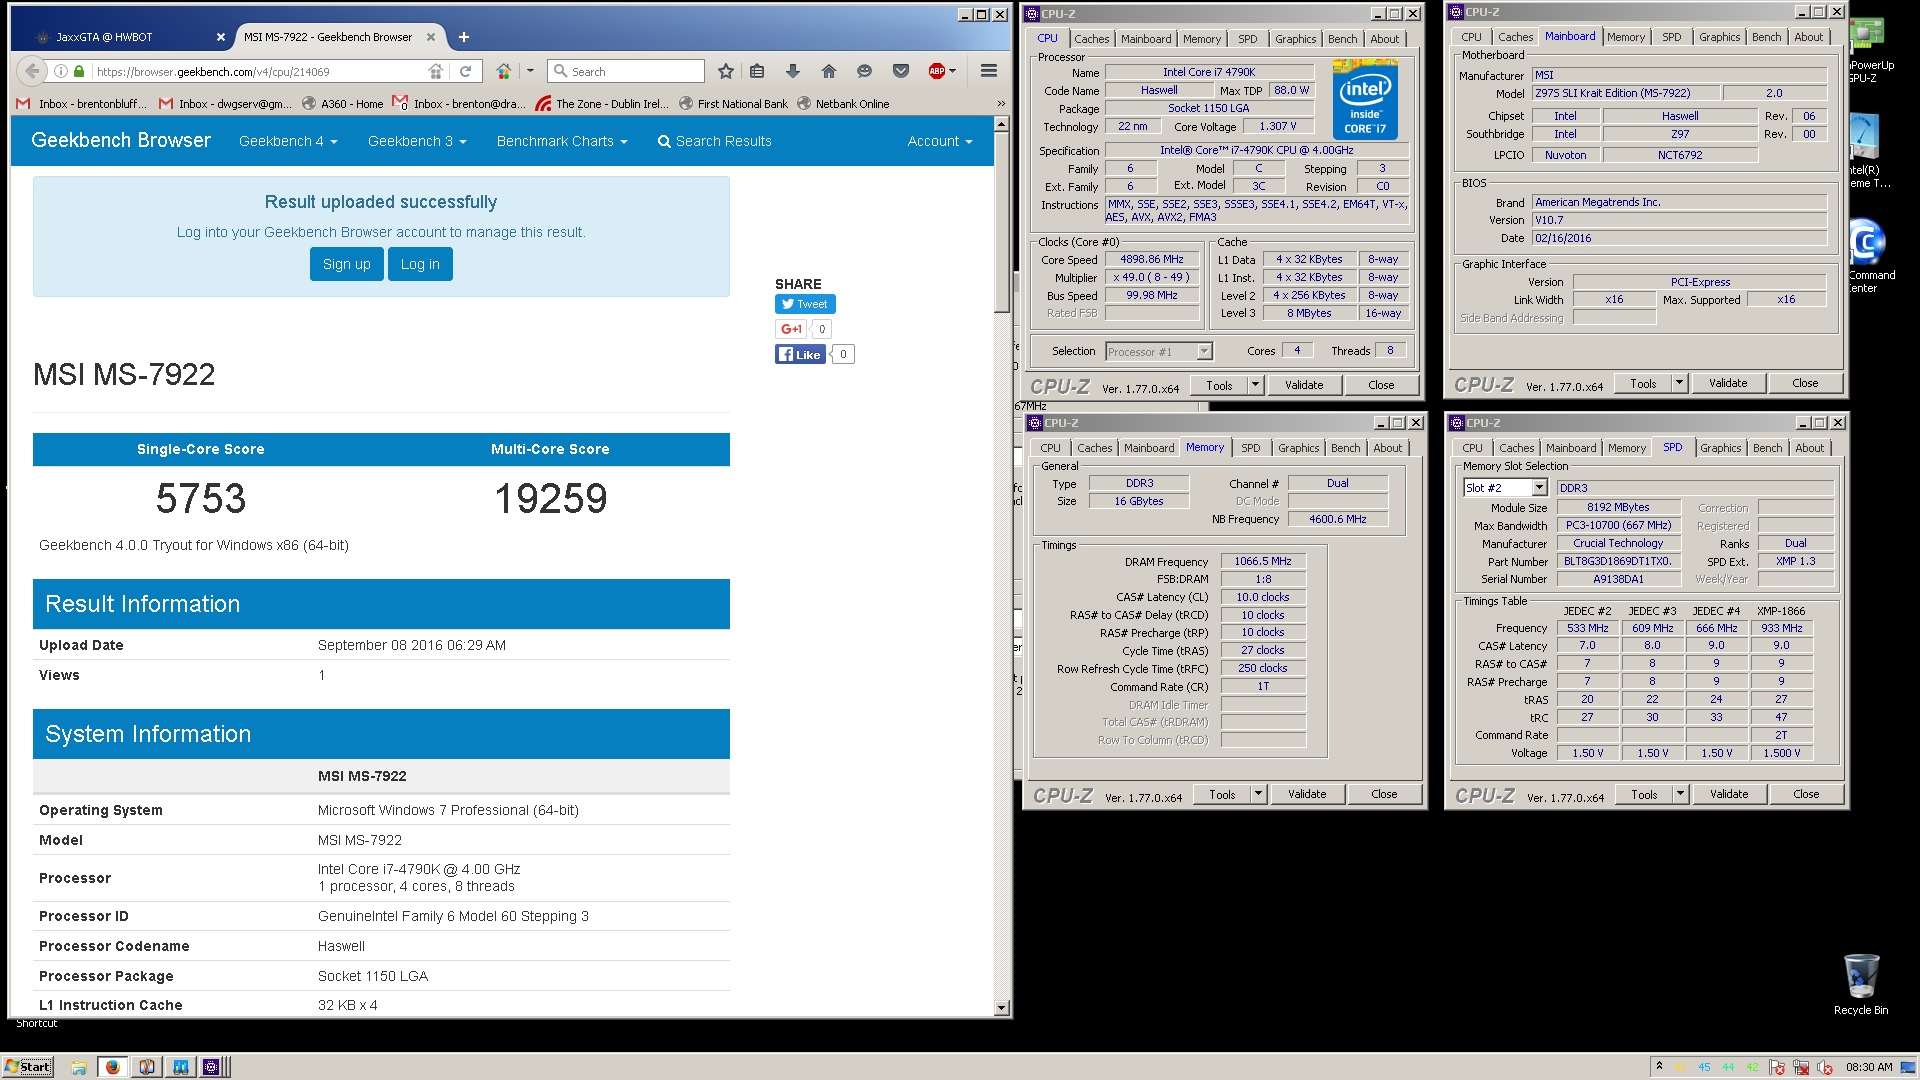Share result on Google Plus

pos(790,329)
